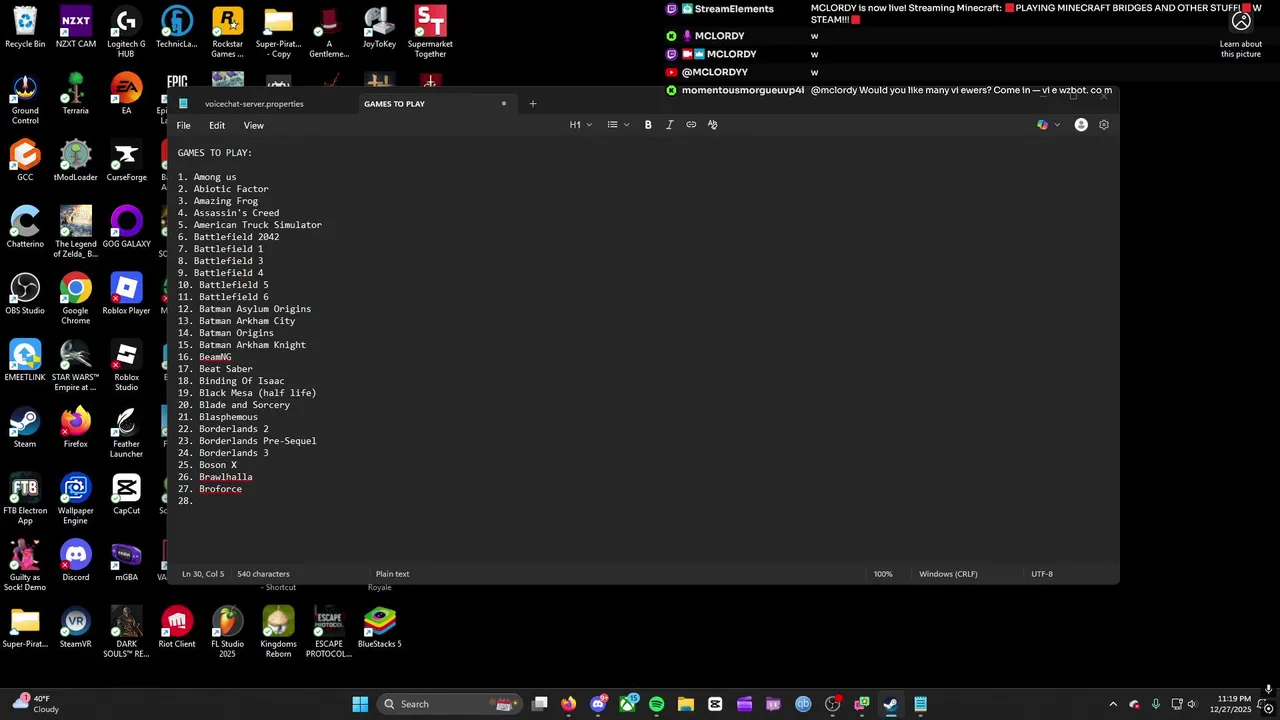Image resolution: width=1280 pixels, height=720 pixels.
Task: Click the line '5. American Truck Simulator'
Action: click(x=250, y=225)
